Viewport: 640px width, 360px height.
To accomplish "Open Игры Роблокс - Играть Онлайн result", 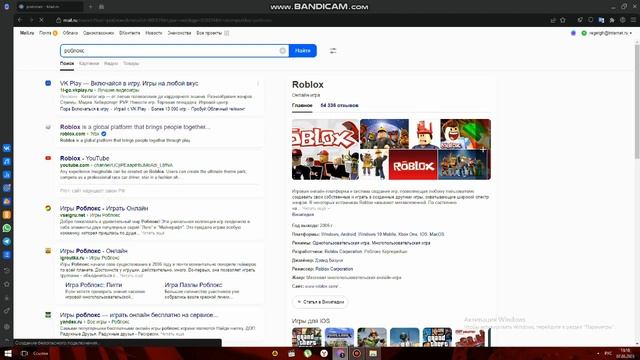I will pos(104,208).
